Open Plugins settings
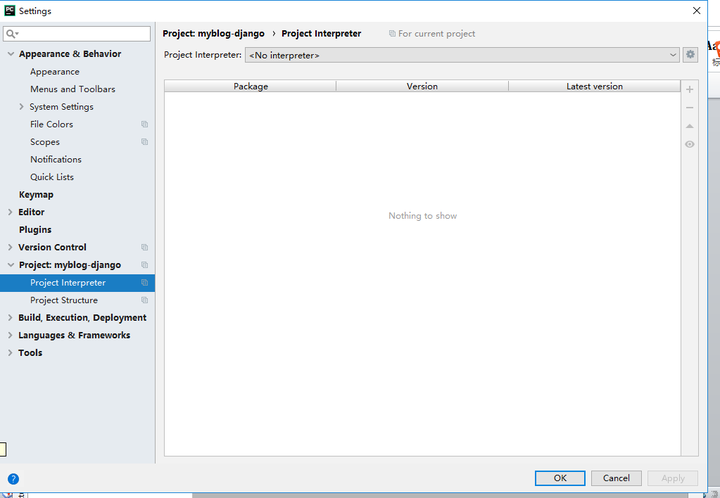Image resolution: width=720 pixels, height=498 pixels. 35,229
